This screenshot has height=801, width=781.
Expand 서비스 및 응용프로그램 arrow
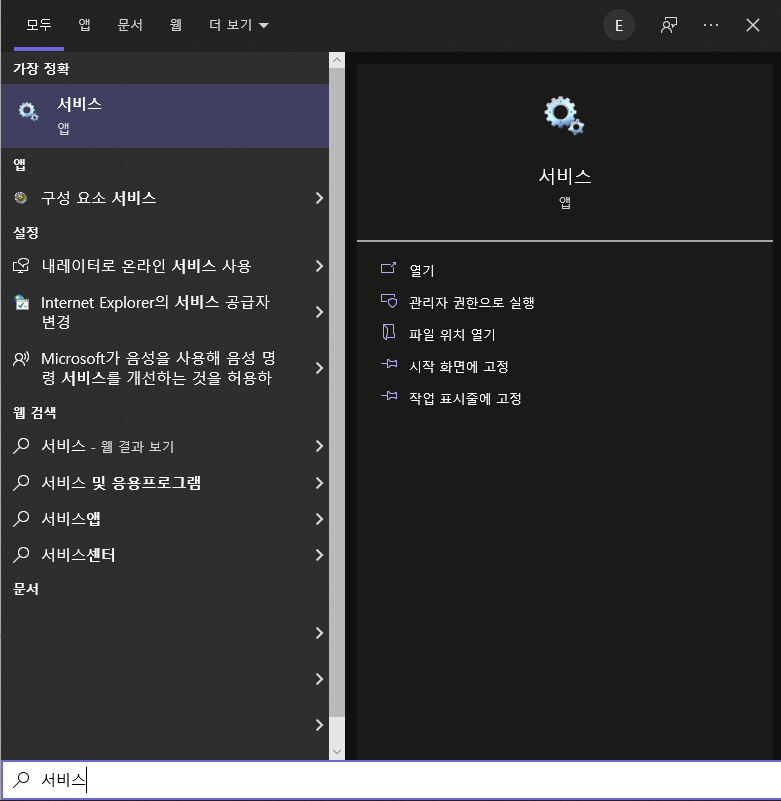point(319,483)
